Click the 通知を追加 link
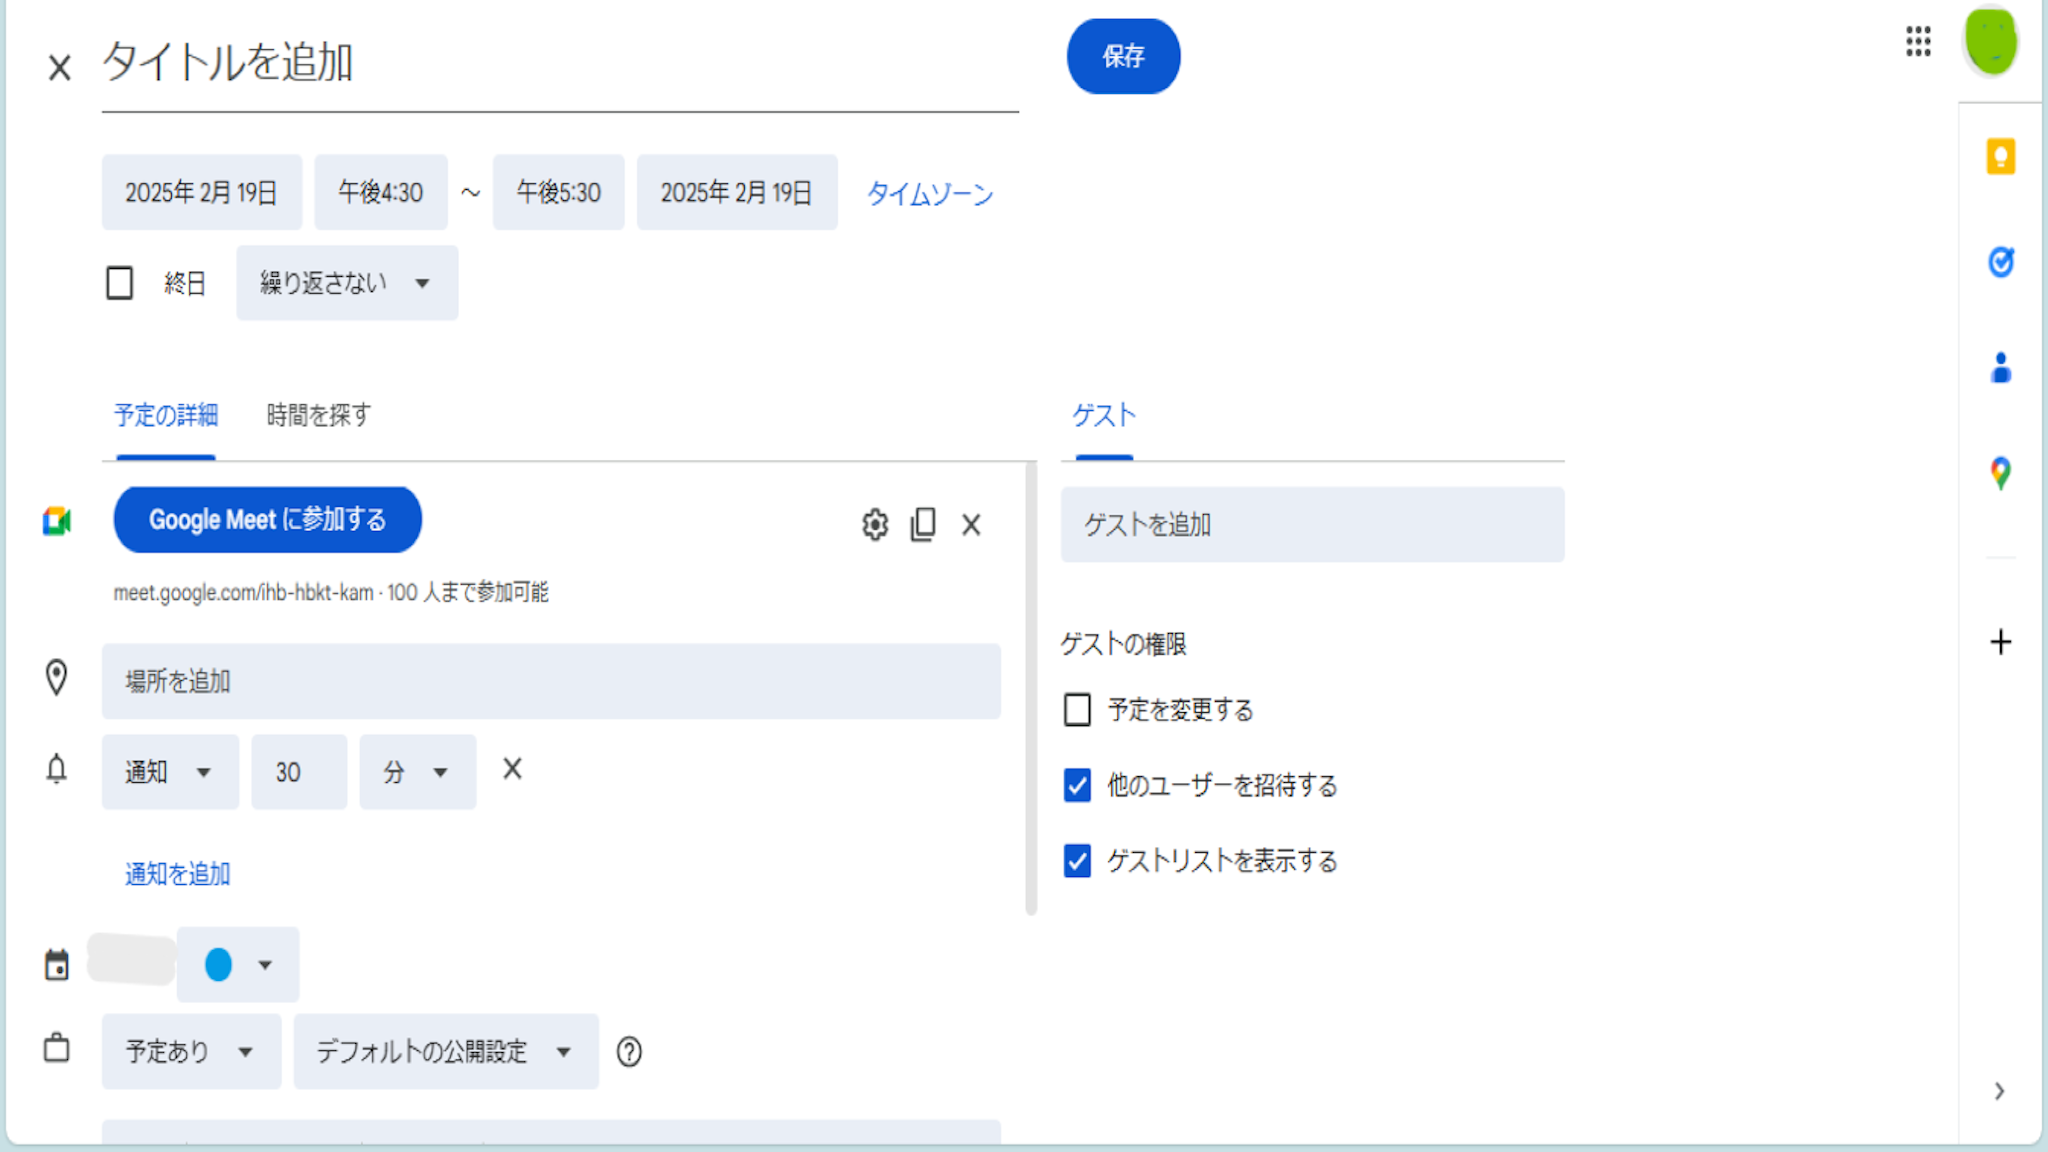2048x1152 pixels. click(x=177, y=874)
